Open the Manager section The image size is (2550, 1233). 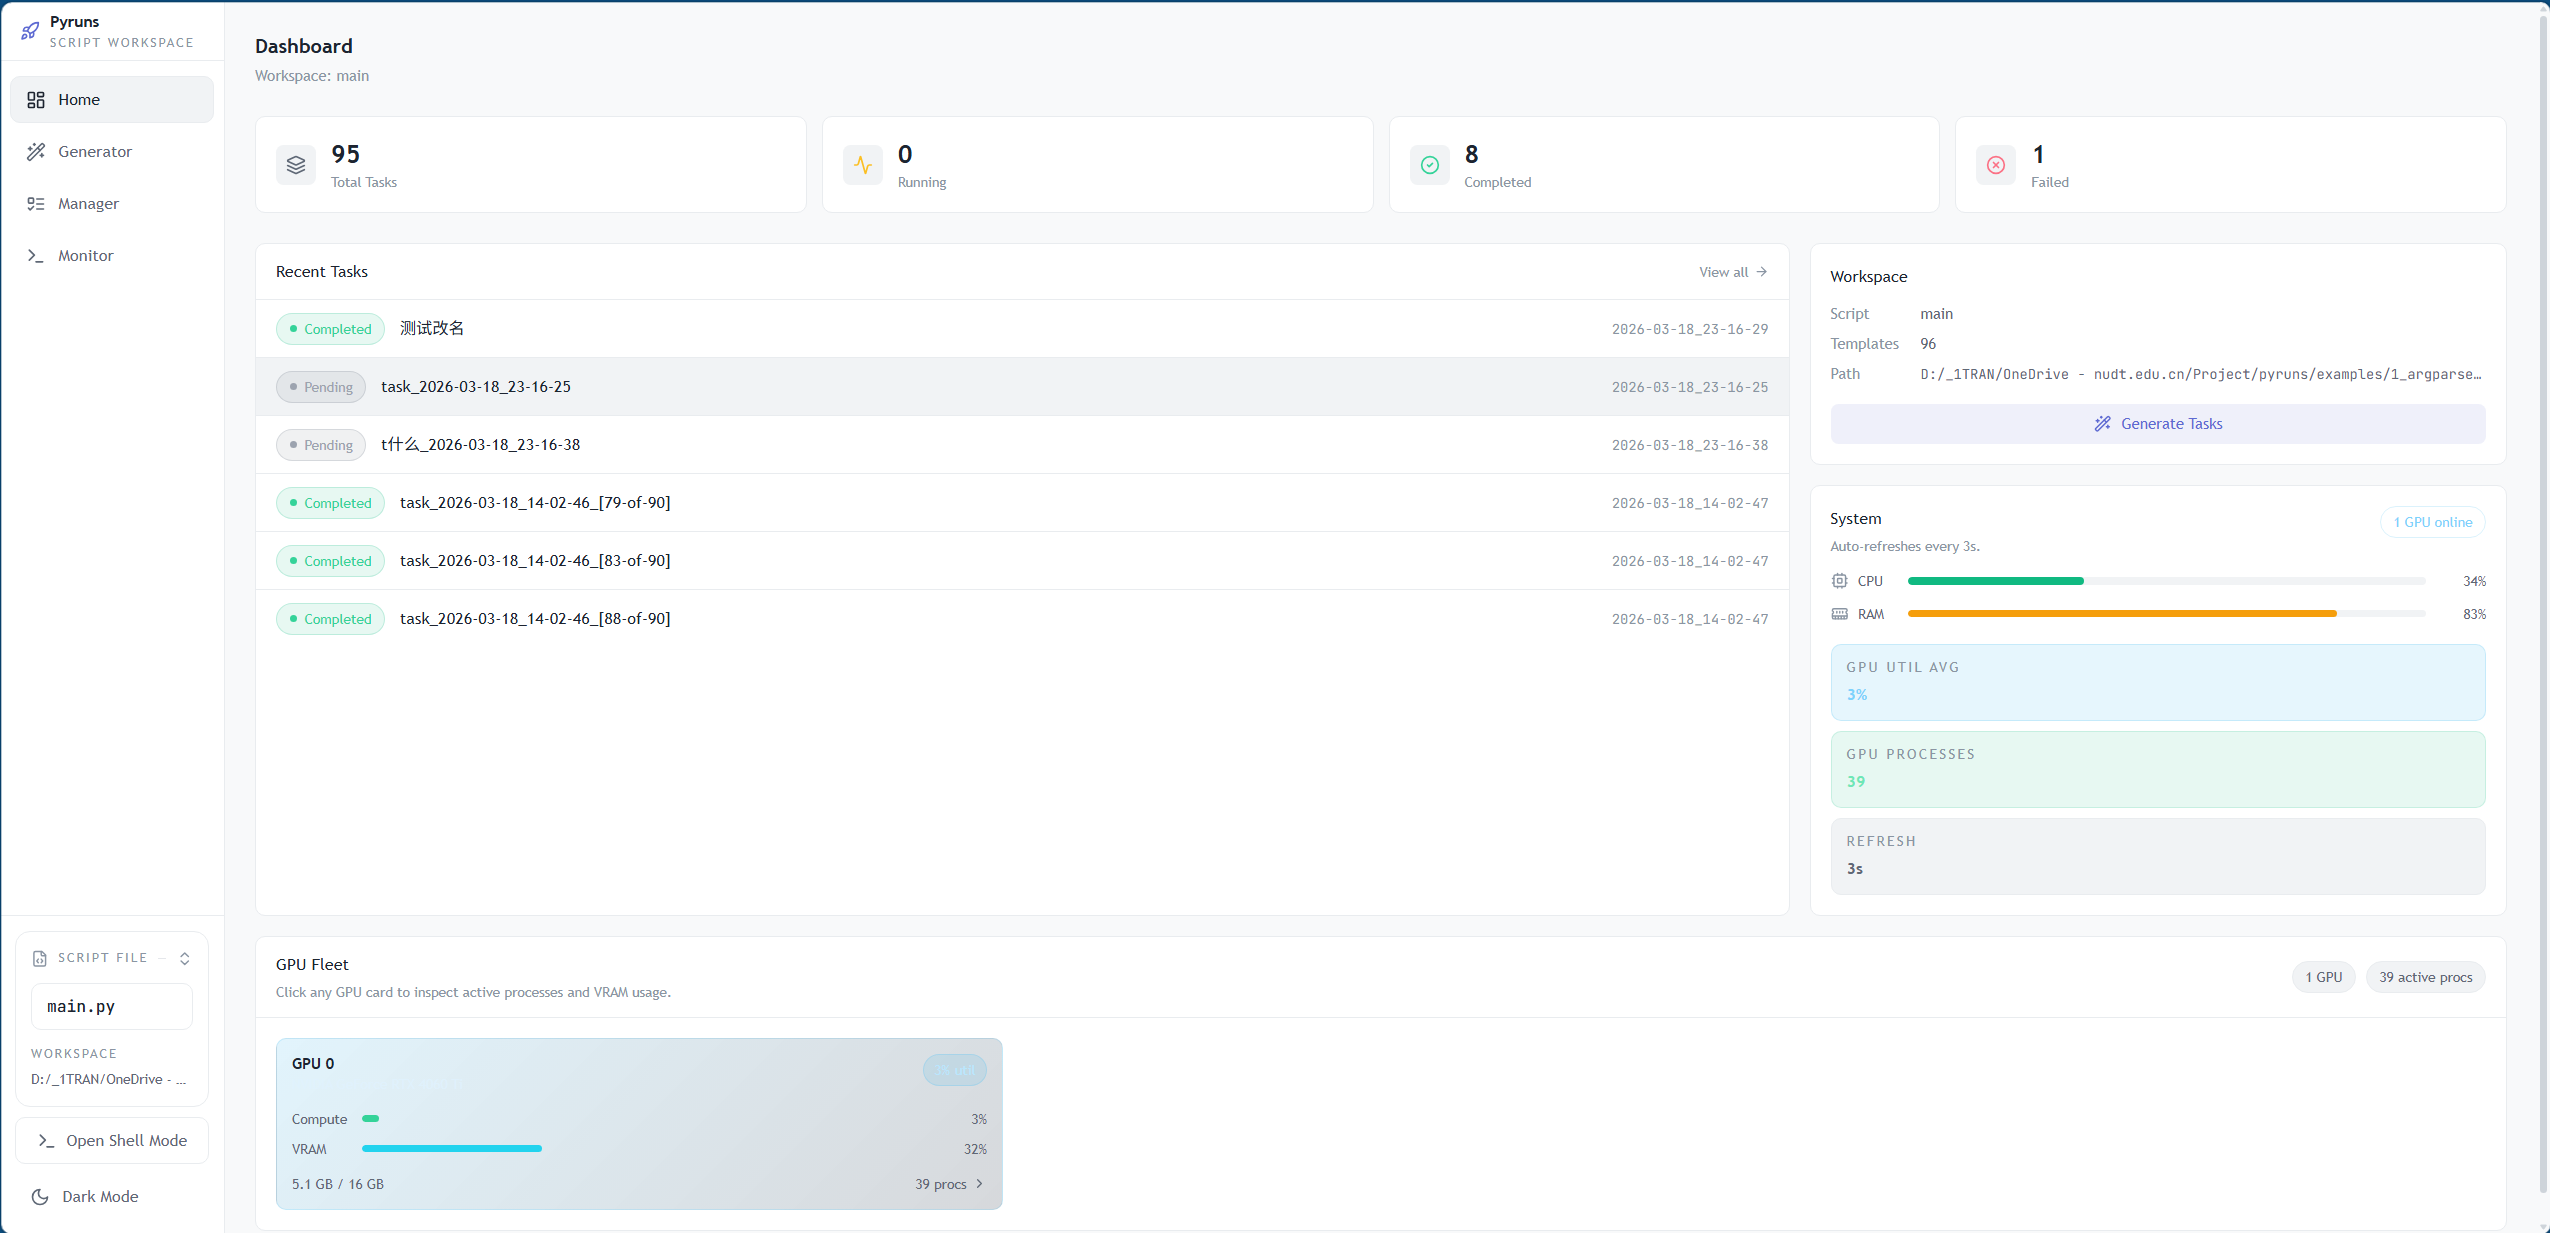88,204
